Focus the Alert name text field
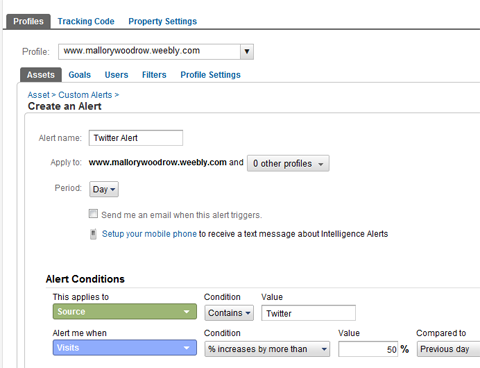This screenshot has height=368, width=480. click(x=136, y=138)
